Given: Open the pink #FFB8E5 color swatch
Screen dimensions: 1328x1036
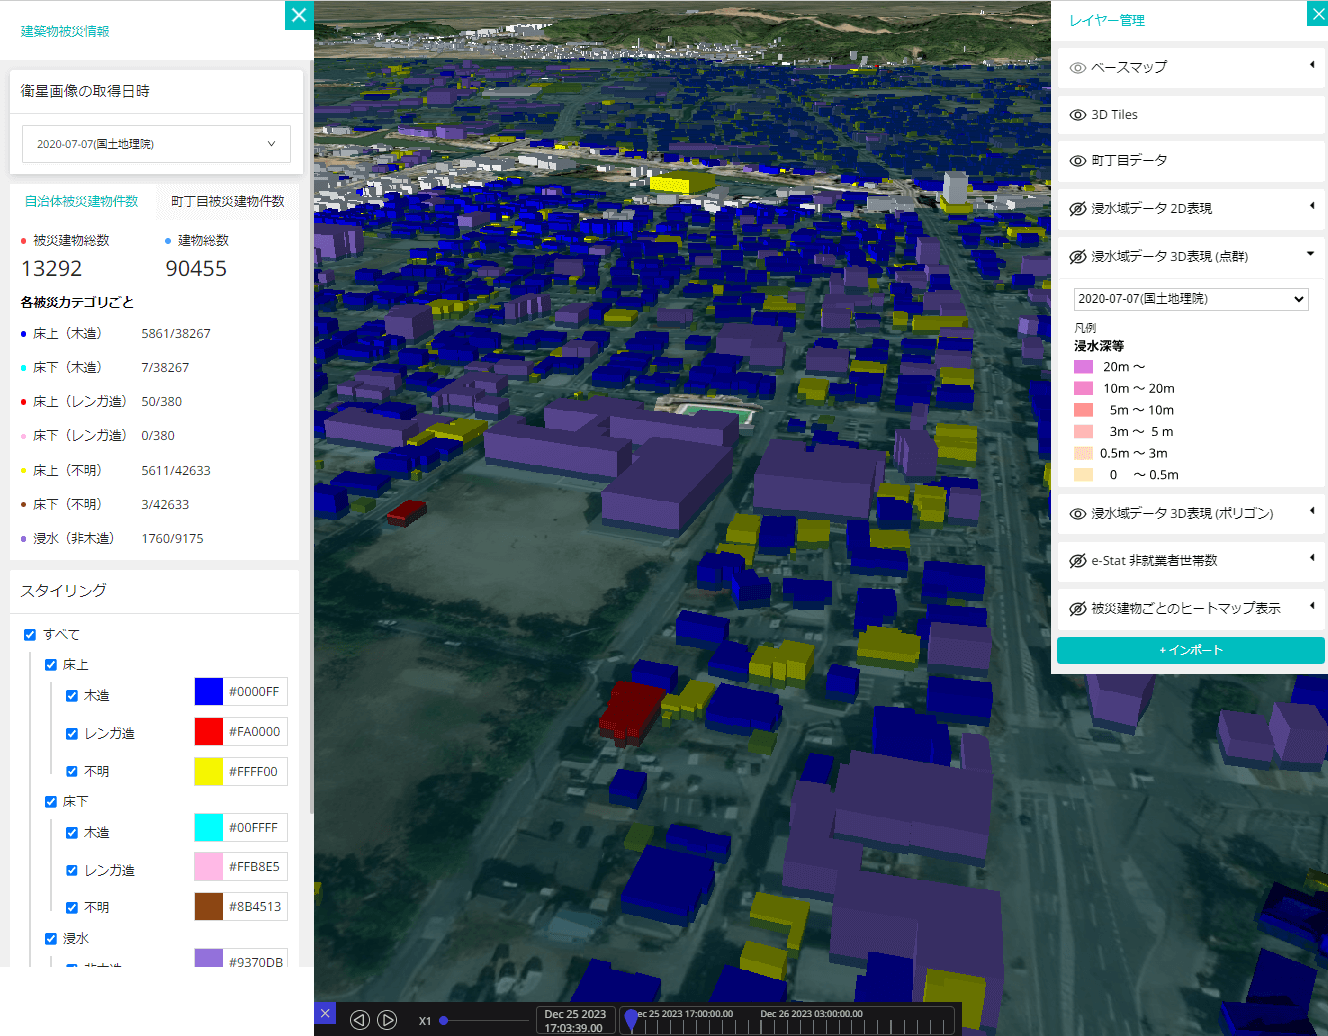Looking at the screenshot, I should tap(209, 867).
